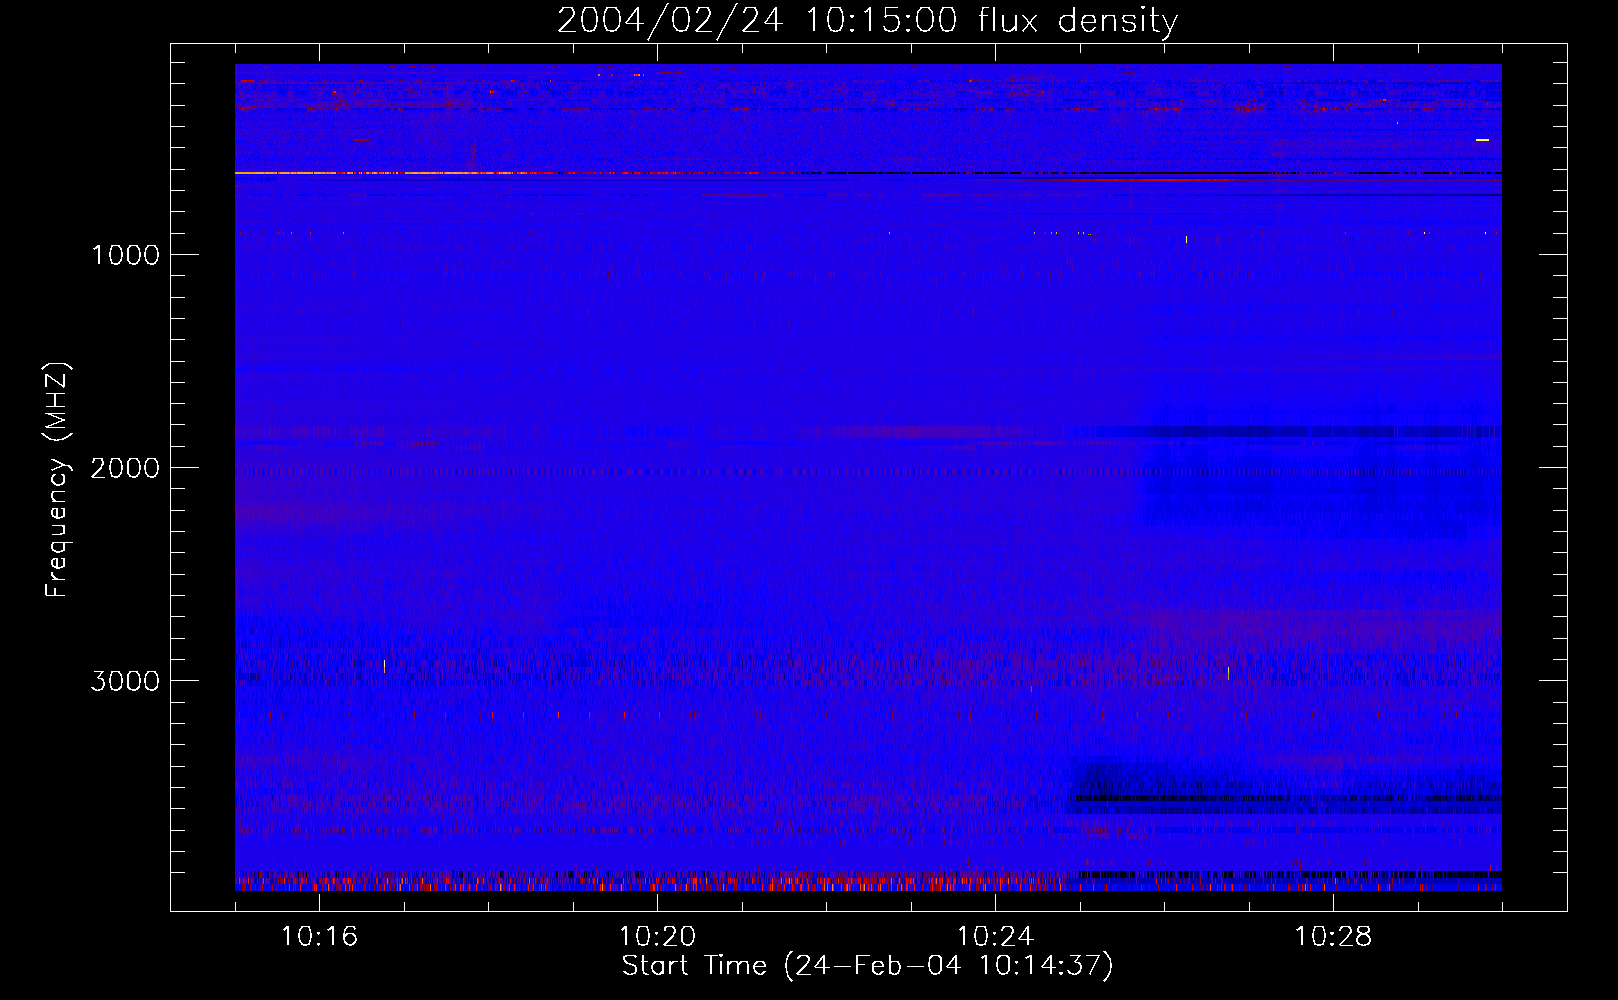Click the plot title '2004/02/24 10:15:00 flux density'
The image size is (1618, 1000).
(867, 20)
